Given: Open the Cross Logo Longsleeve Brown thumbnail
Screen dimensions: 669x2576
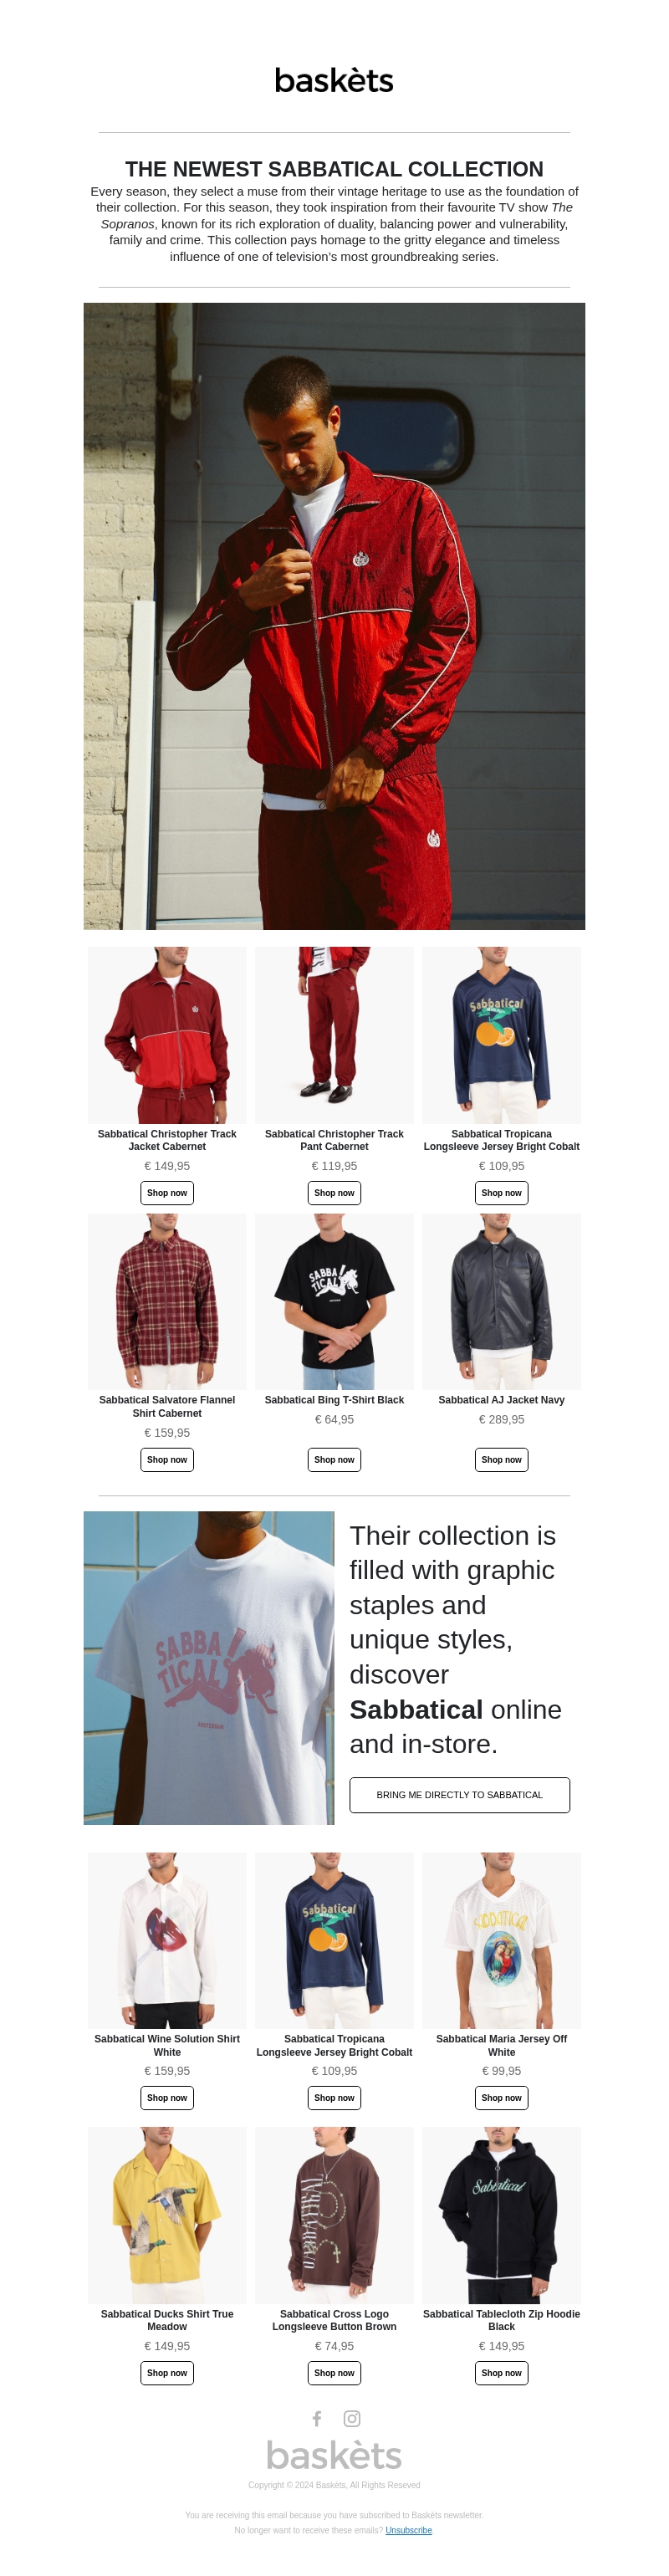Looking at the screenshot, I should [334, 2215].
